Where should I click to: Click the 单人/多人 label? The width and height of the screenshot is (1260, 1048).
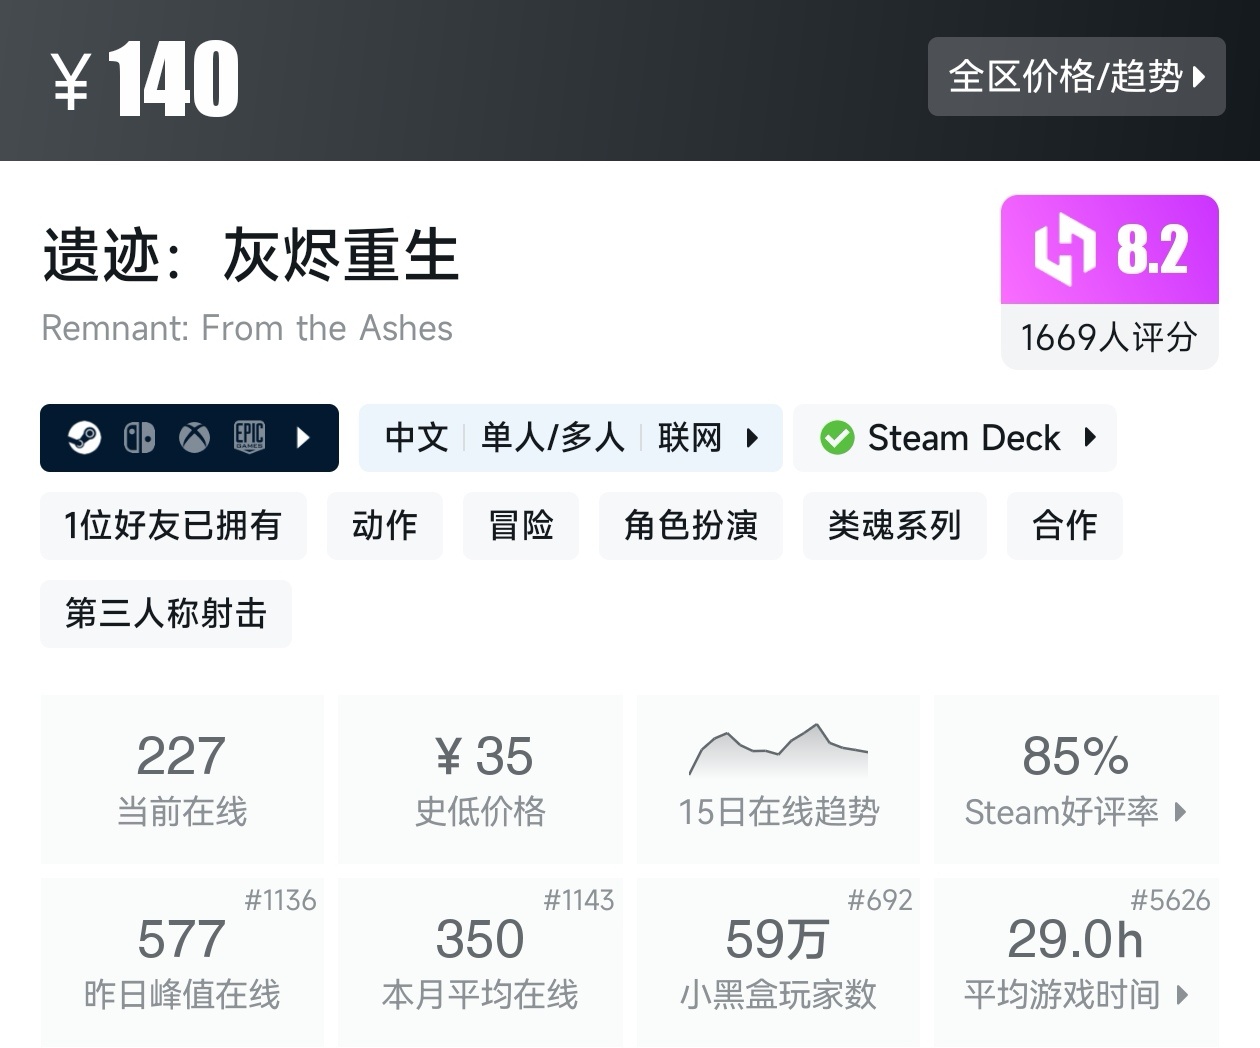[x=553, y=438]
